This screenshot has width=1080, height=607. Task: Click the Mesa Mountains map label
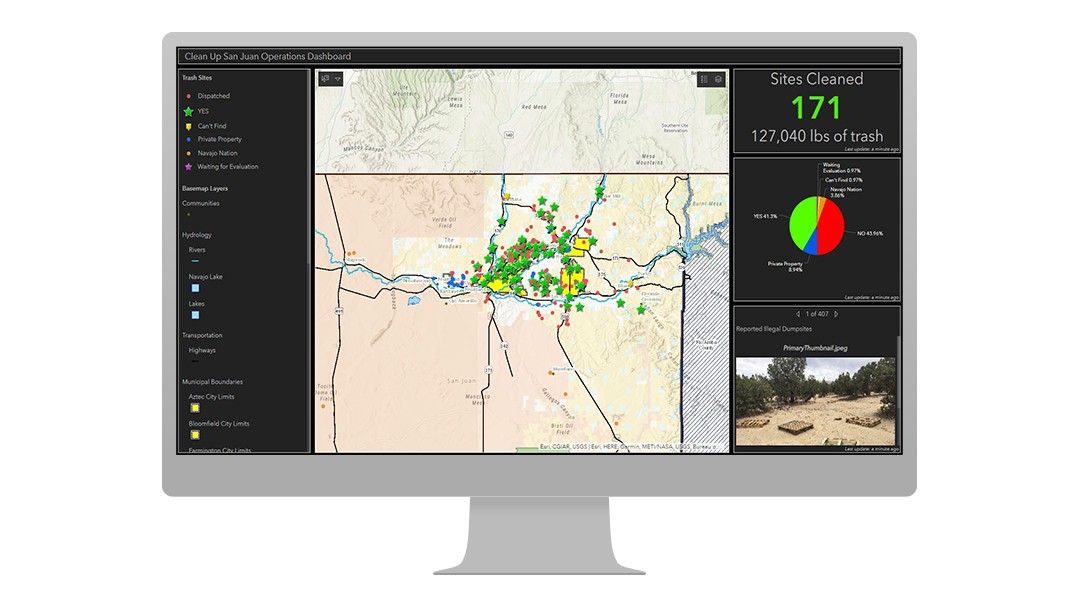[x=649, y=159]
